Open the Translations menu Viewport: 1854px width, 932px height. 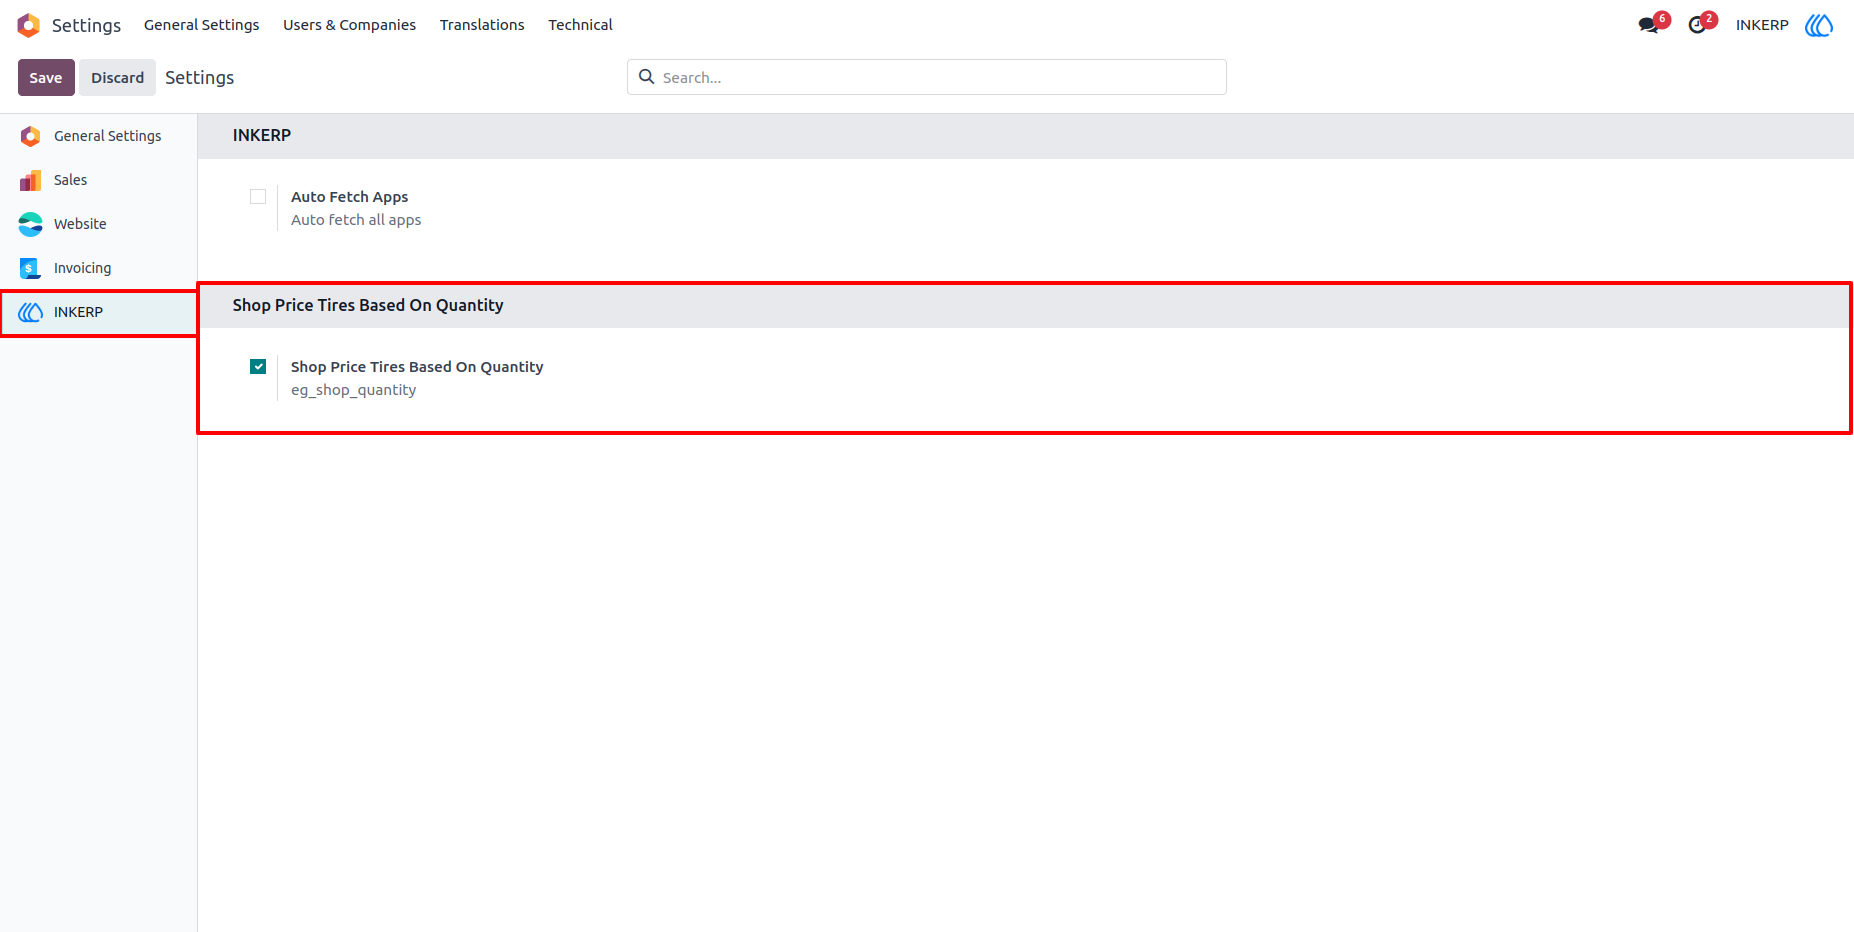click(482, 25)
